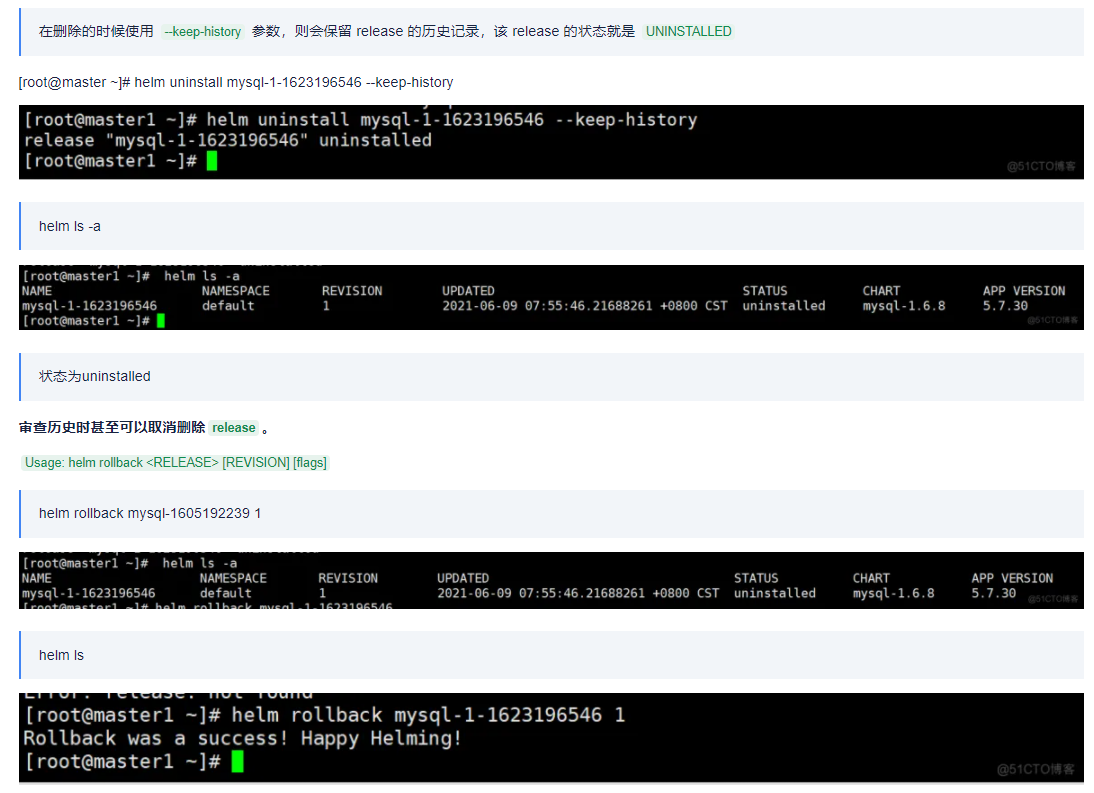Click 'uninstalled' status value in the second terminal
Screen dimensions: 1094x793
coord(784,305)
